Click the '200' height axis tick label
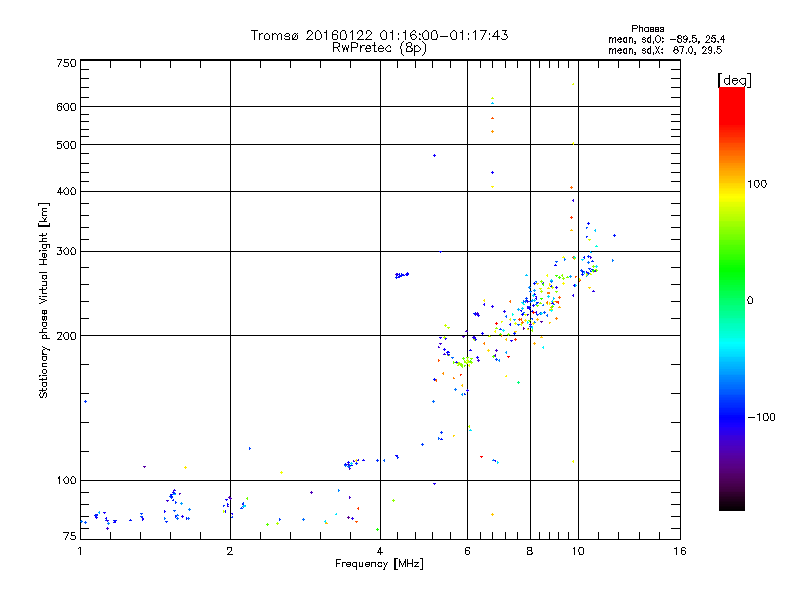The width and height of the screenshot is (800, 600). (x=66, y=336)
